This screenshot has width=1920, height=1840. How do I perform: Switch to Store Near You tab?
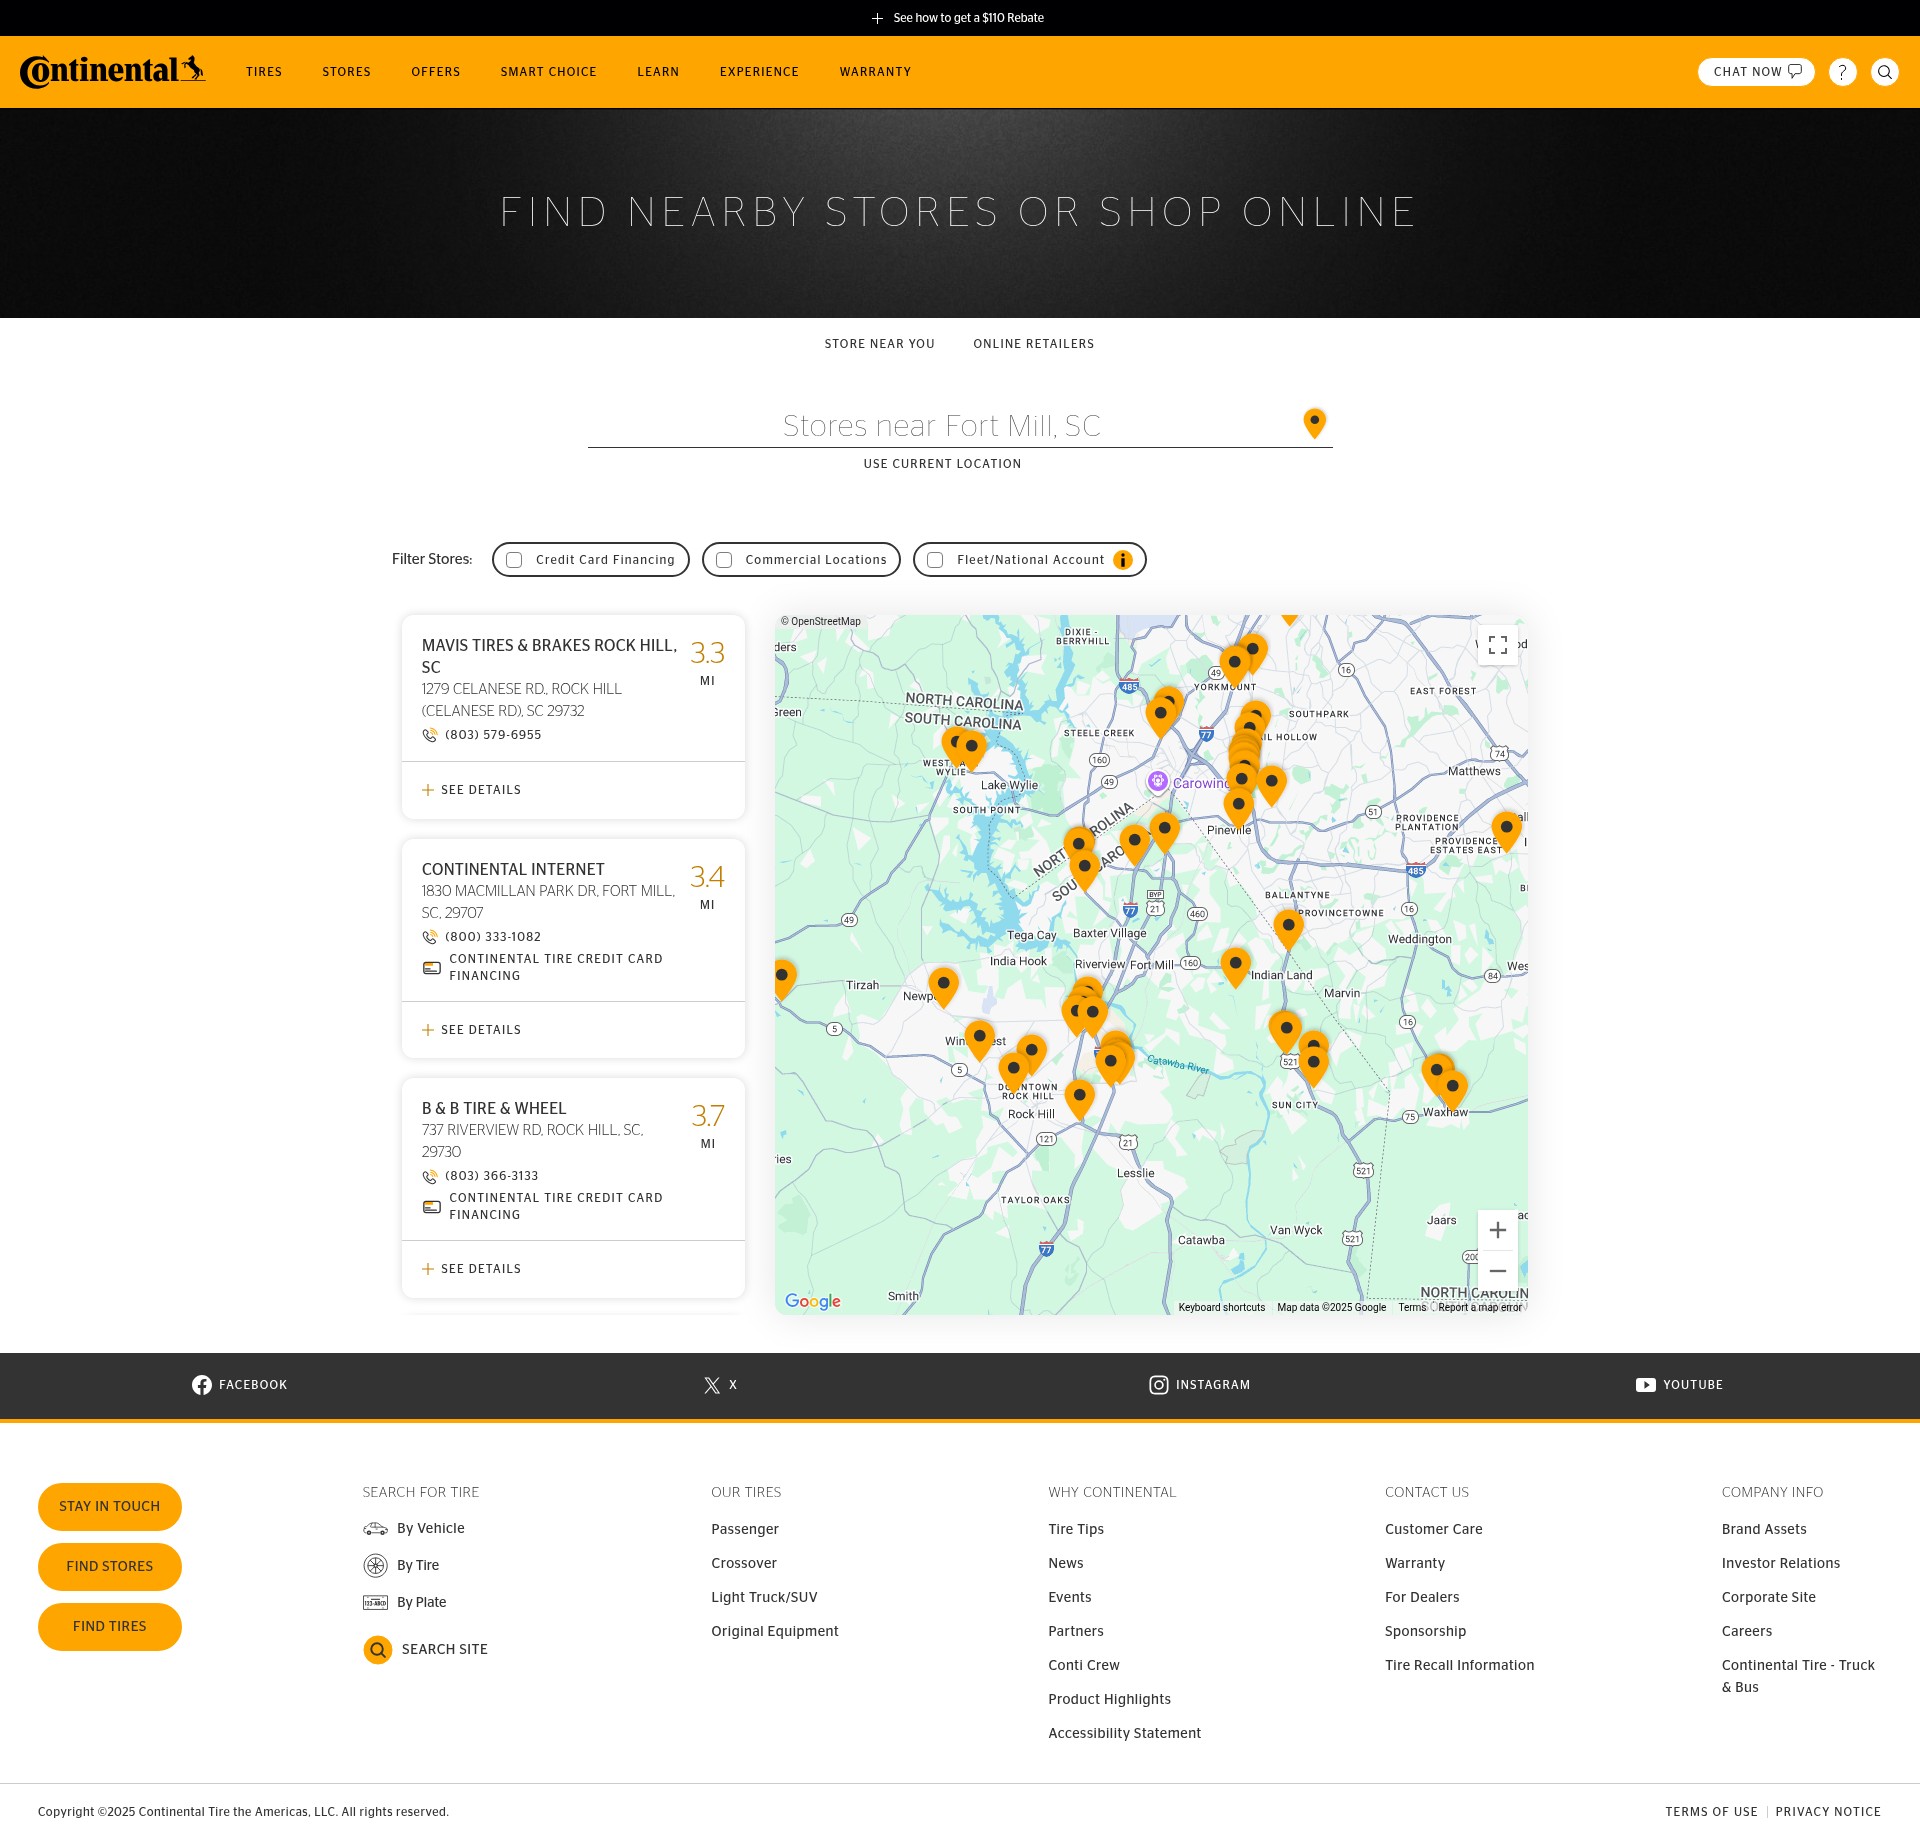[x=880, y=344]
